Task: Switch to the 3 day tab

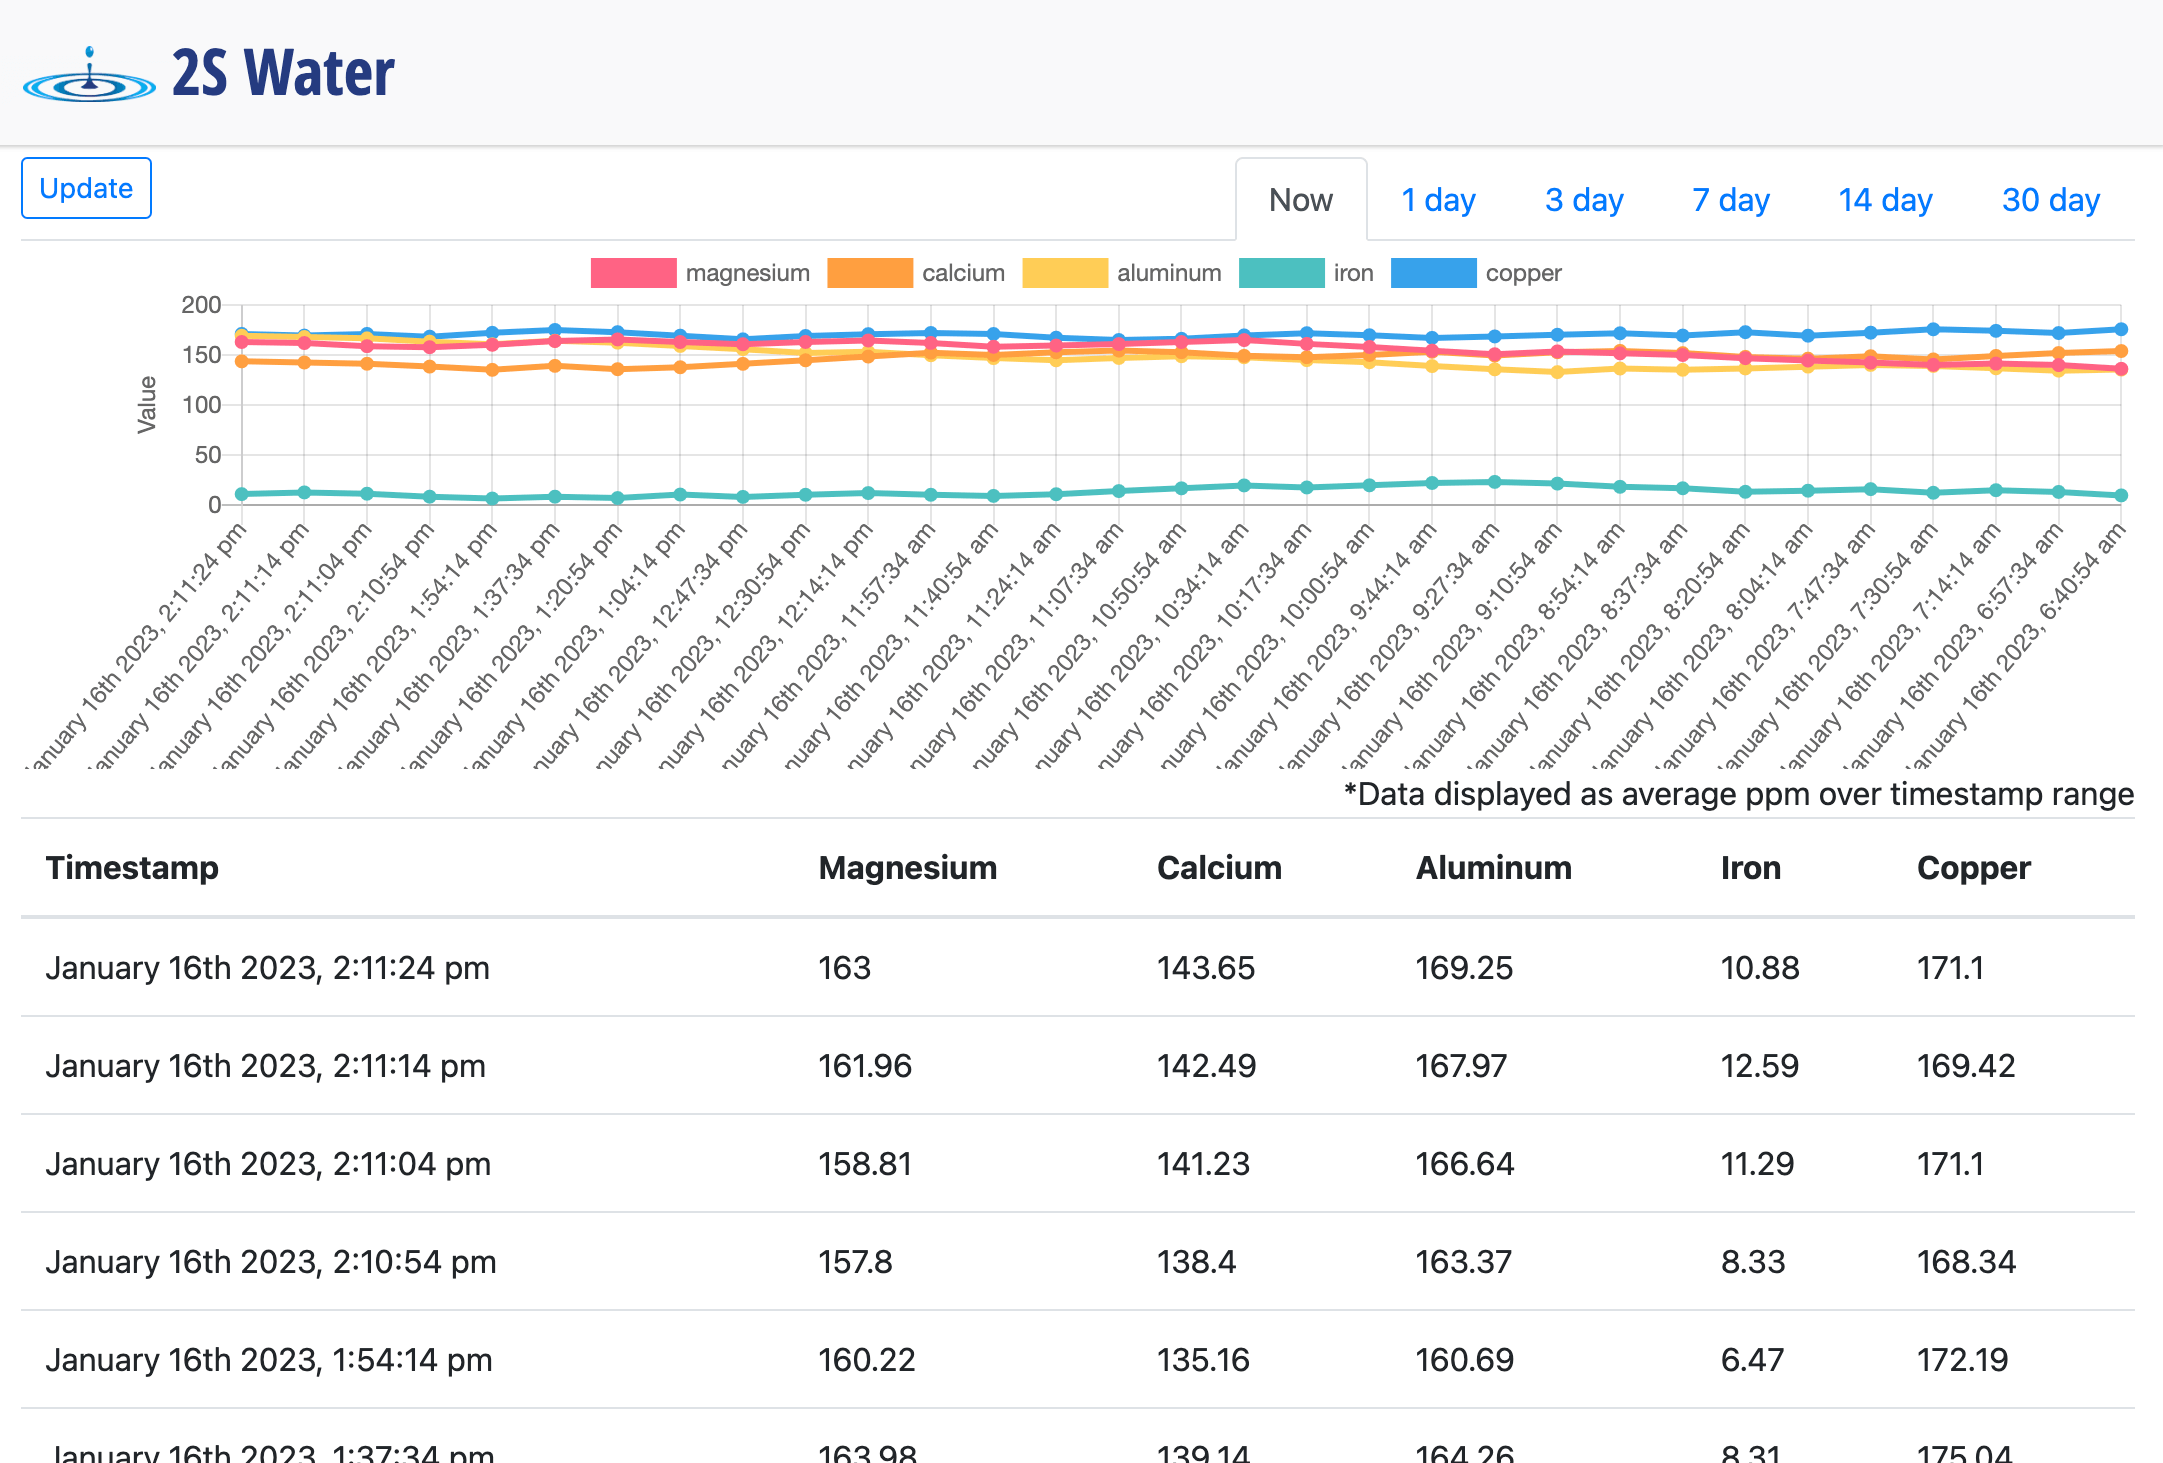Action: click(1584, 200)
